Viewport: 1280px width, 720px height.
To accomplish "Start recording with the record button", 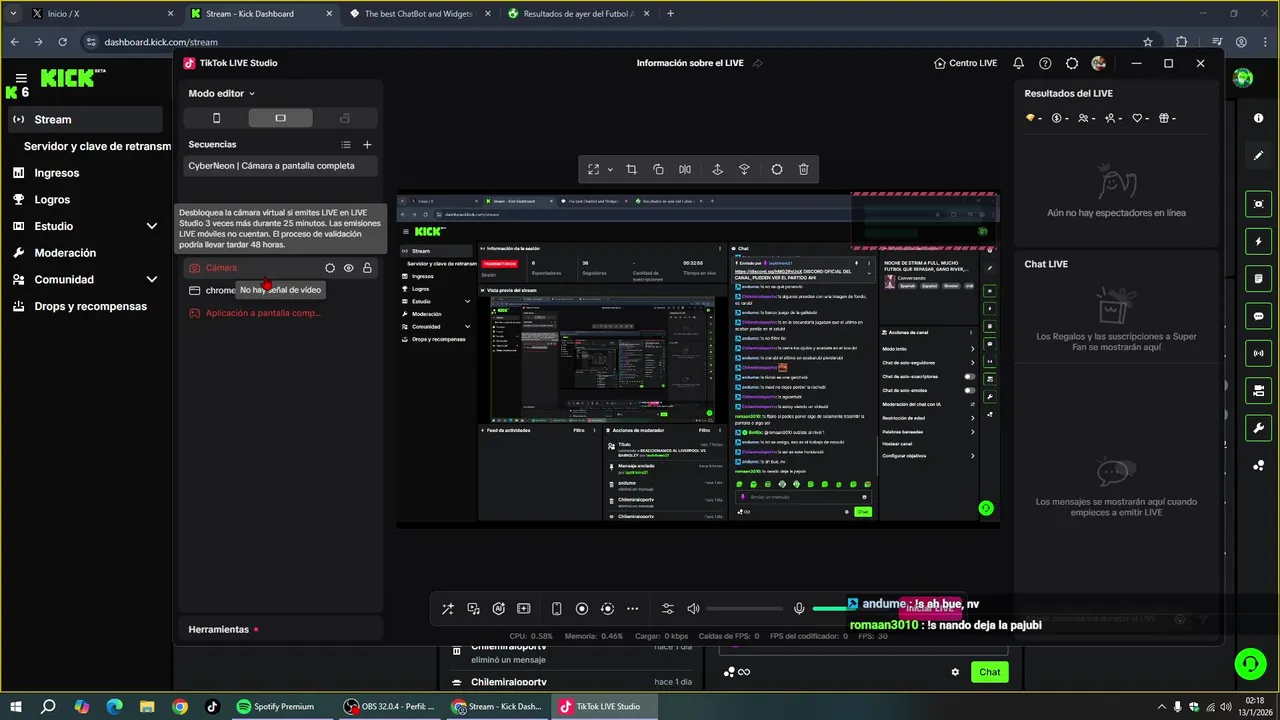I will click(x=582, y=609).
